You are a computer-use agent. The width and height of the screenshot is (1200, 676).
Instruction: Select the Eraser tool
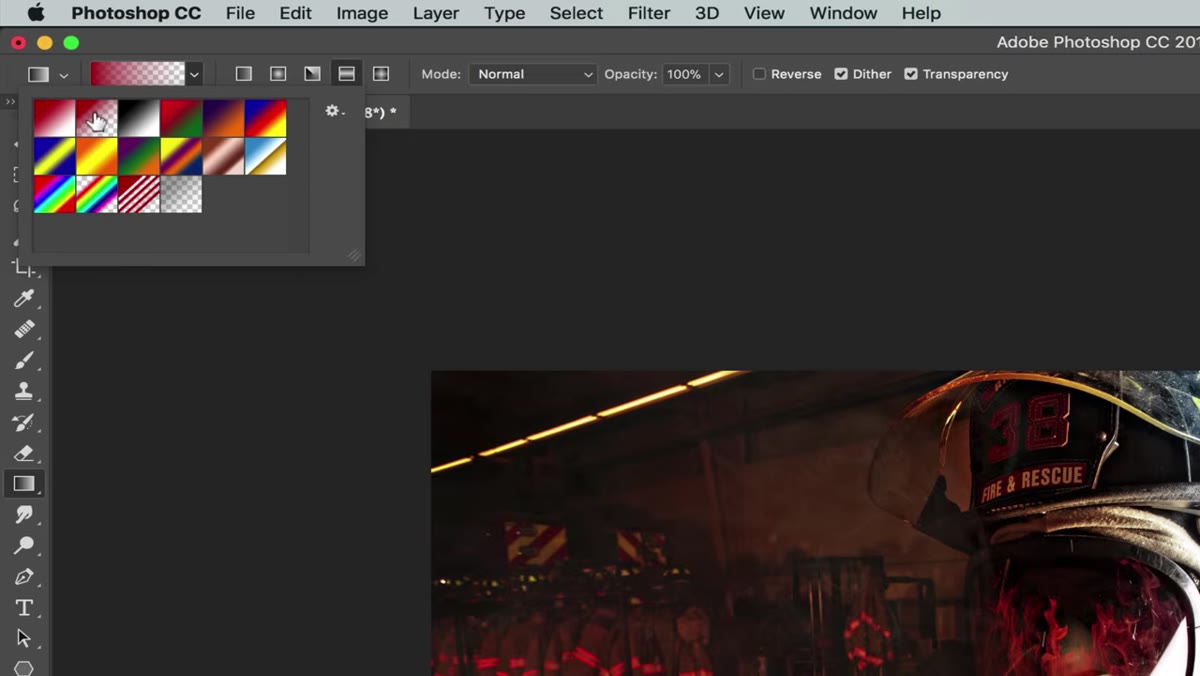24,453
